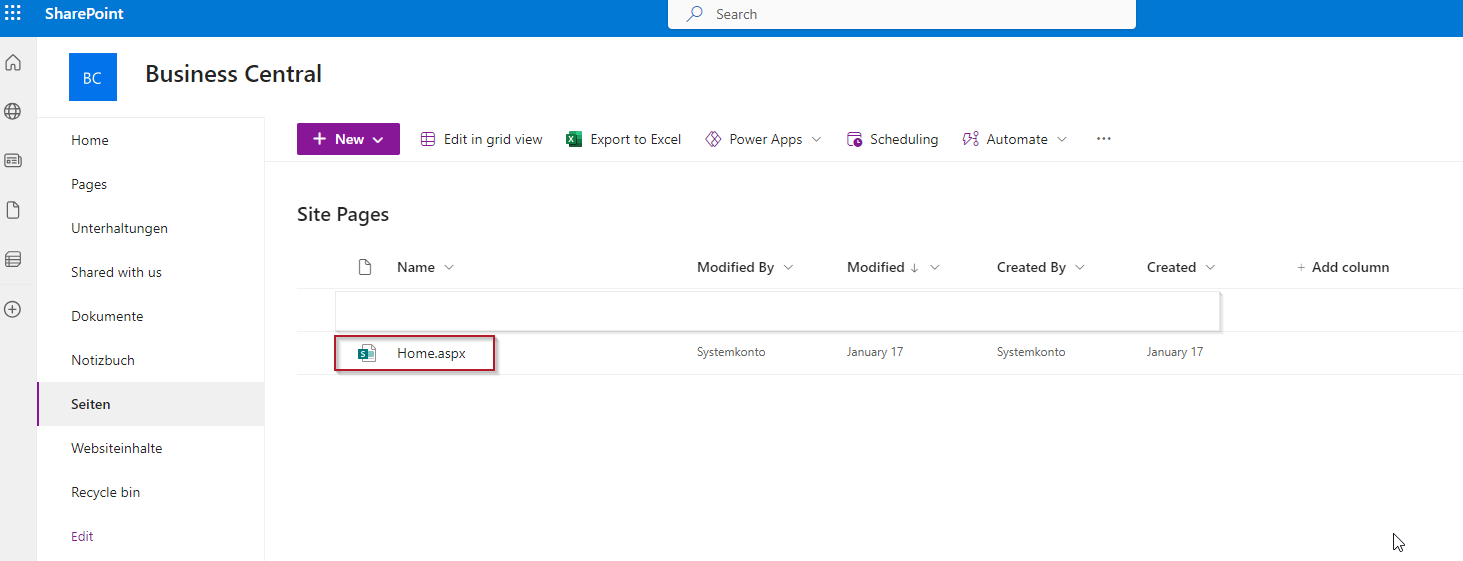Viewport: 1463px width, 561px height.
Task: Click the Create plus-circle icon in the left rail
Action: click(x=13, y=309)
